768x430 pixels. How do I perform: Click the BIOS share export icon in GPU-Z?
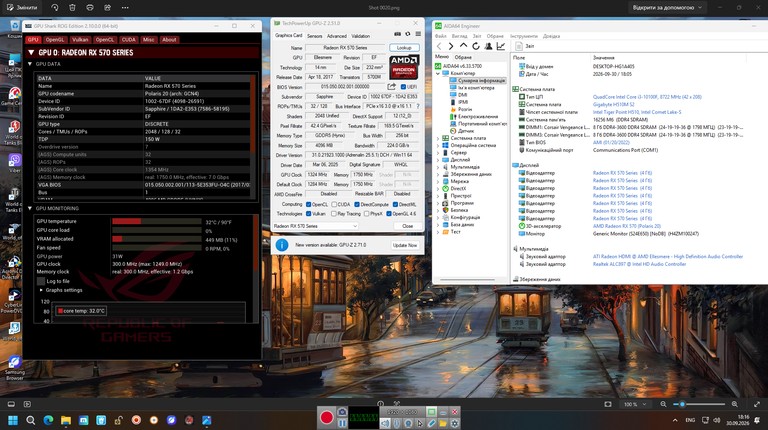click(391, 87)
